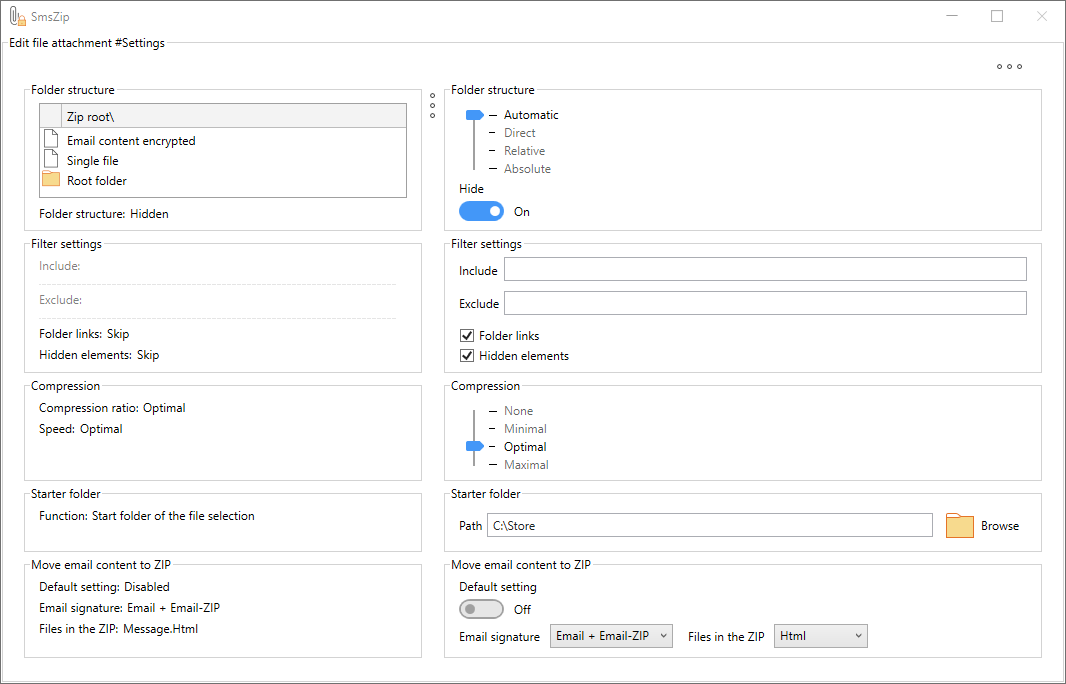This screenshot has width=1066, height=684.
Task: Click the SmsZip paperclip icon in the title bar
Action: click(x=17, y=16)
